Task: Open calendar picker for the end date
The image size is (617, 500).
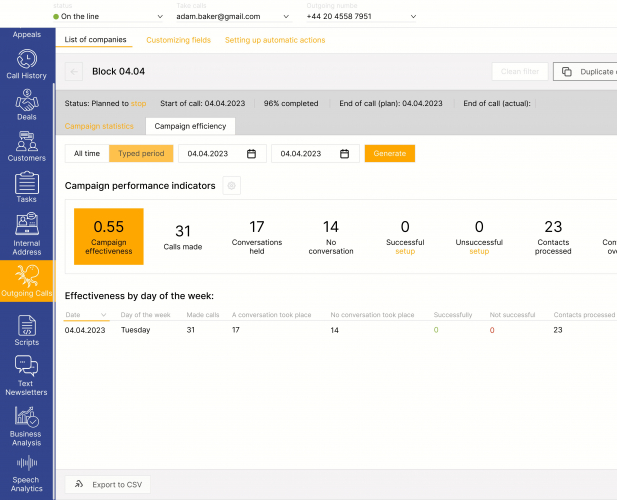Action: pyautogui.click(x=344, y=153)
